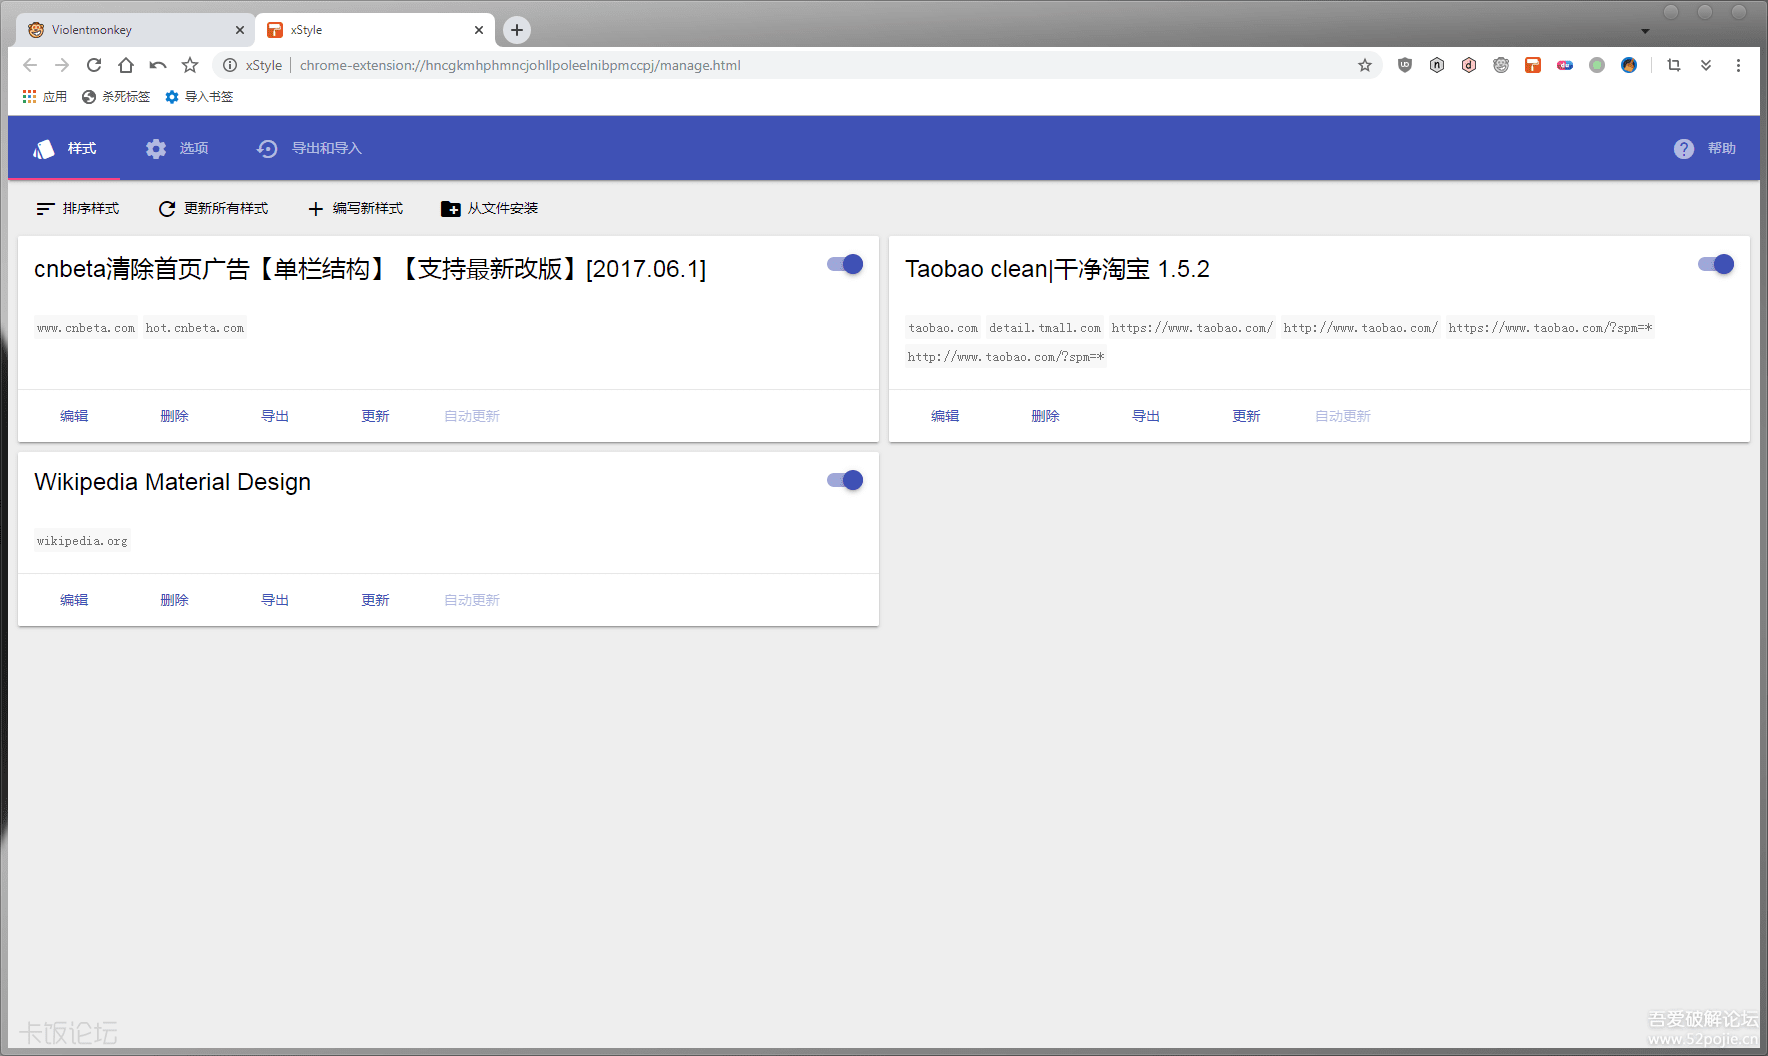Open the browser three-dot menu
This screenshot has width=1768, height=1056.
click(1738, 65)
